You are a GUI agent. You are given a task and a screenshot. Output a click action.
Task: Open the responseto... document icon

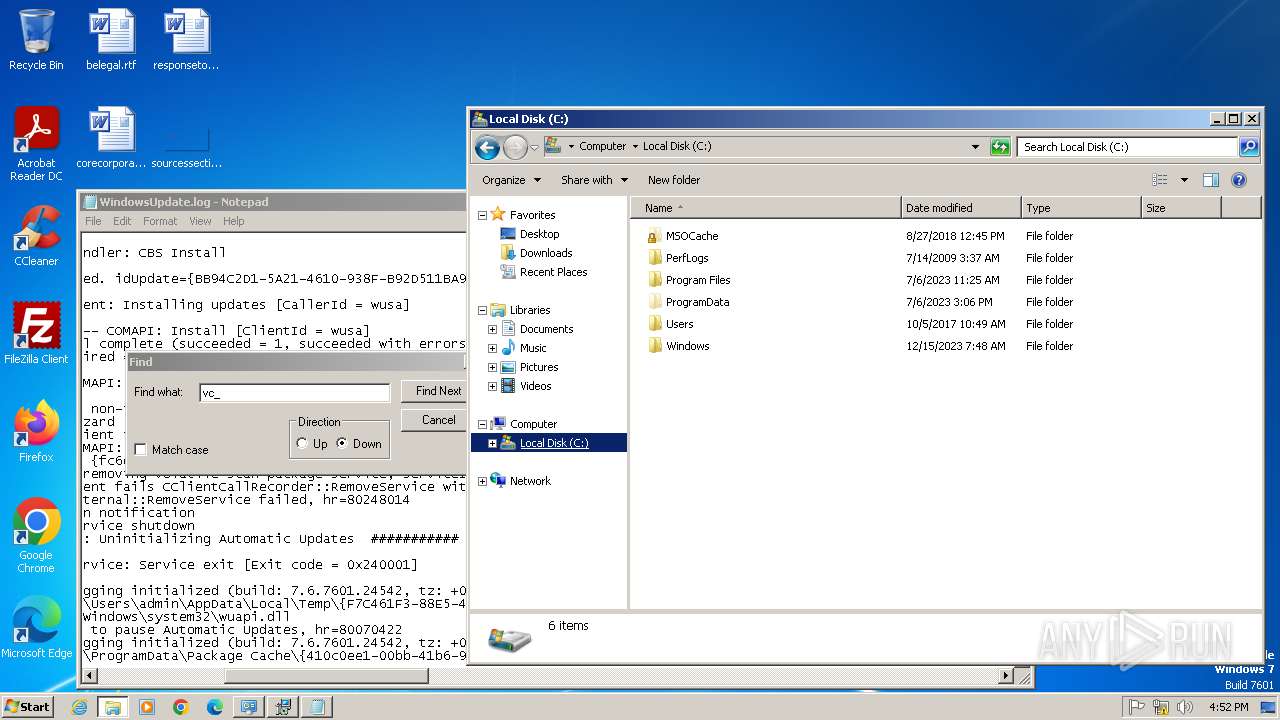coord(186,40)
